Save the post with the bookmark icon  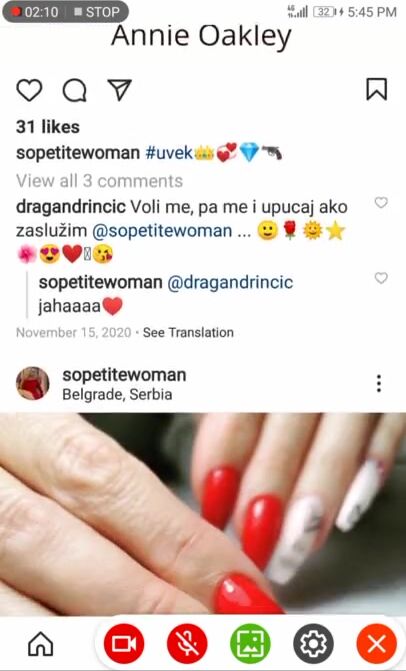click(x=376, y=89)
